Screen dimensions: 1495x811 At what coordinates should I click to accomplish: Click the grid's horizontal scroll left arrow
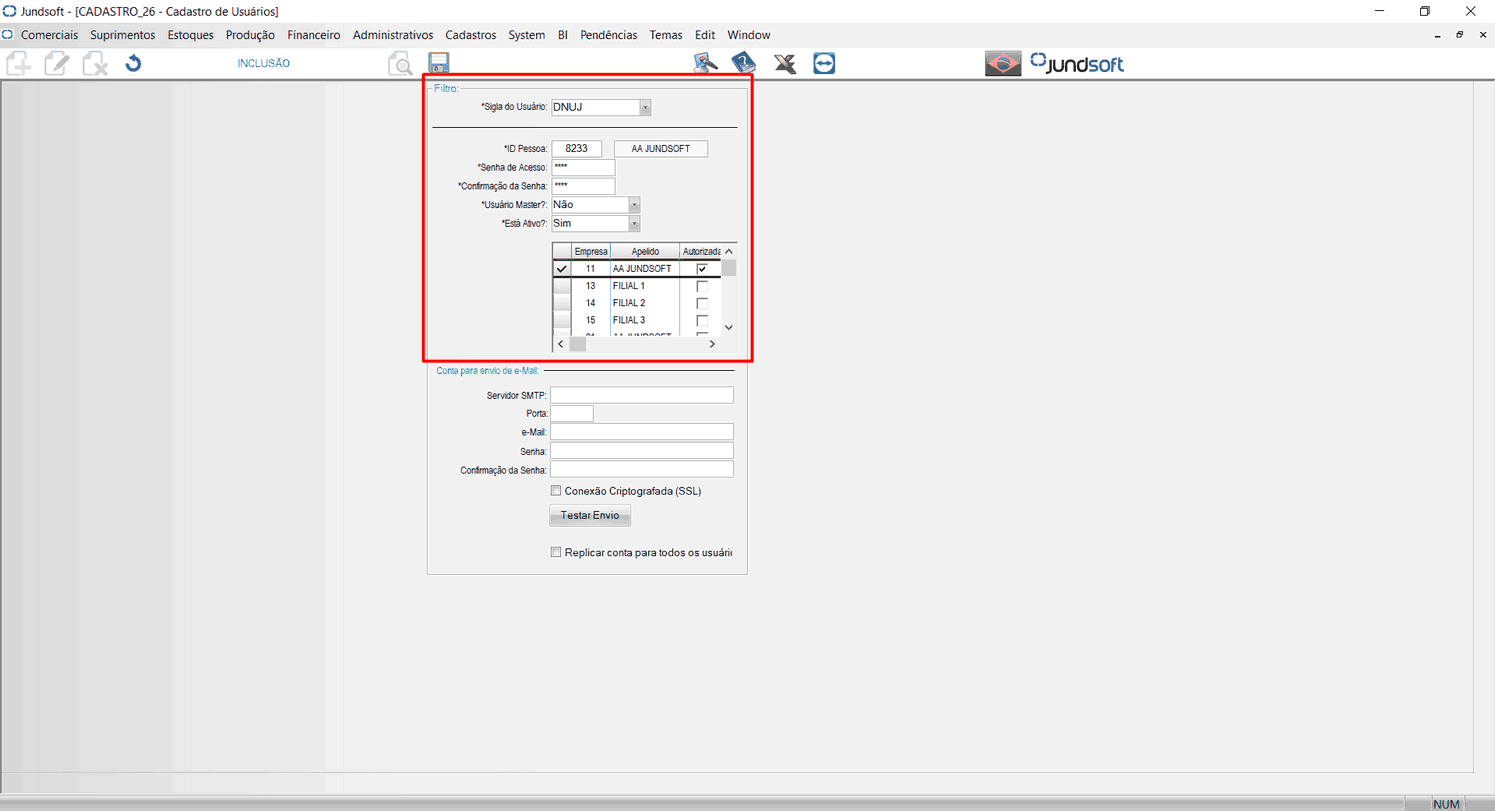tap(560, 344)
